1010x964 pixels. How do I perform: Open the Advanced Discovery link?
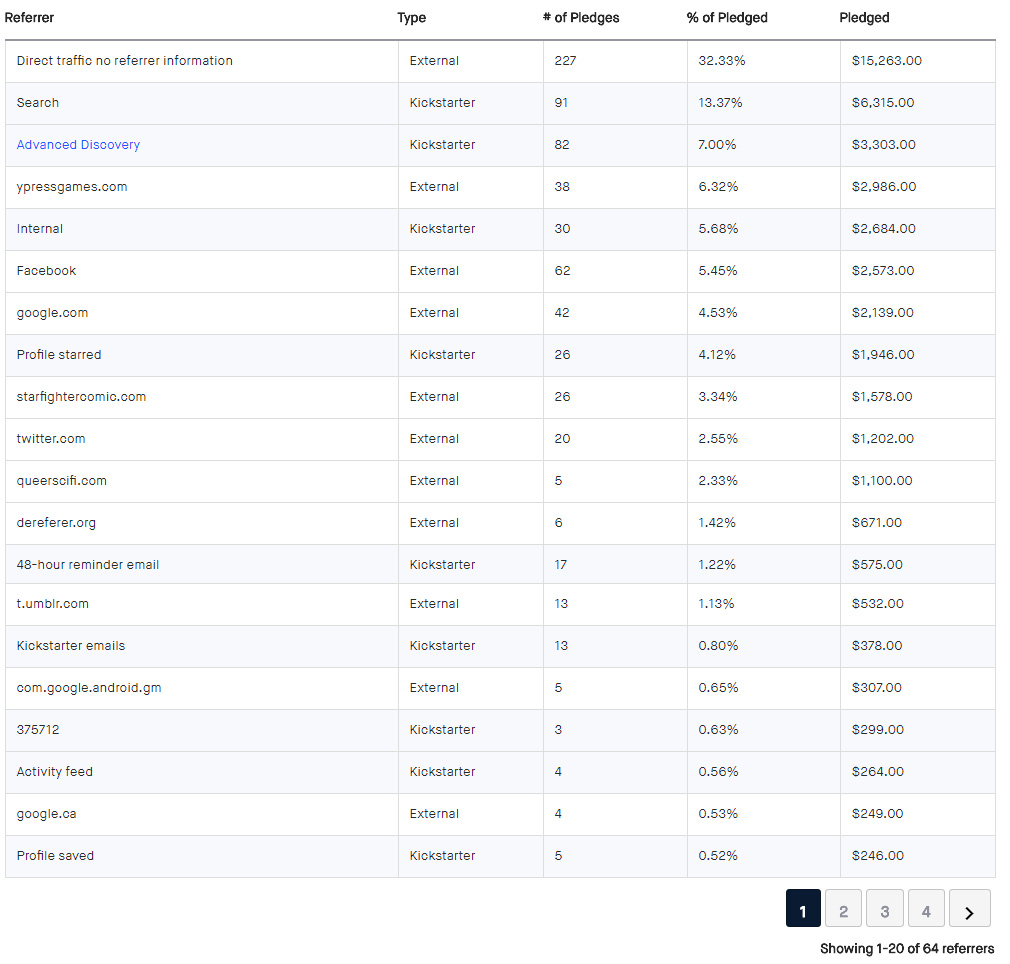[78, 145]
